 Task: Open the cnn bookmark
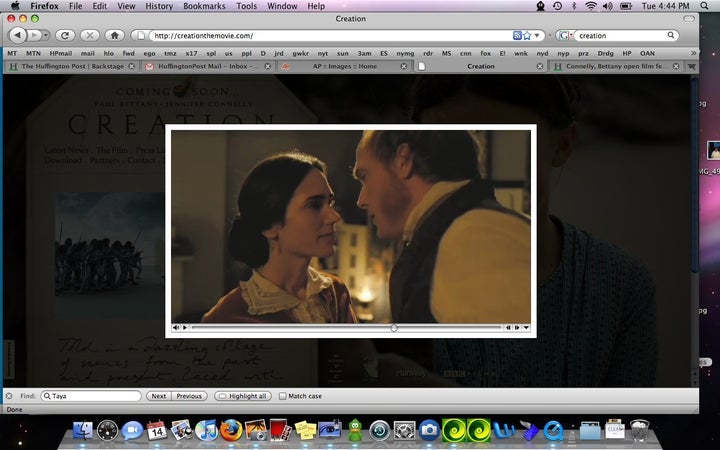[x=466, y=53]
